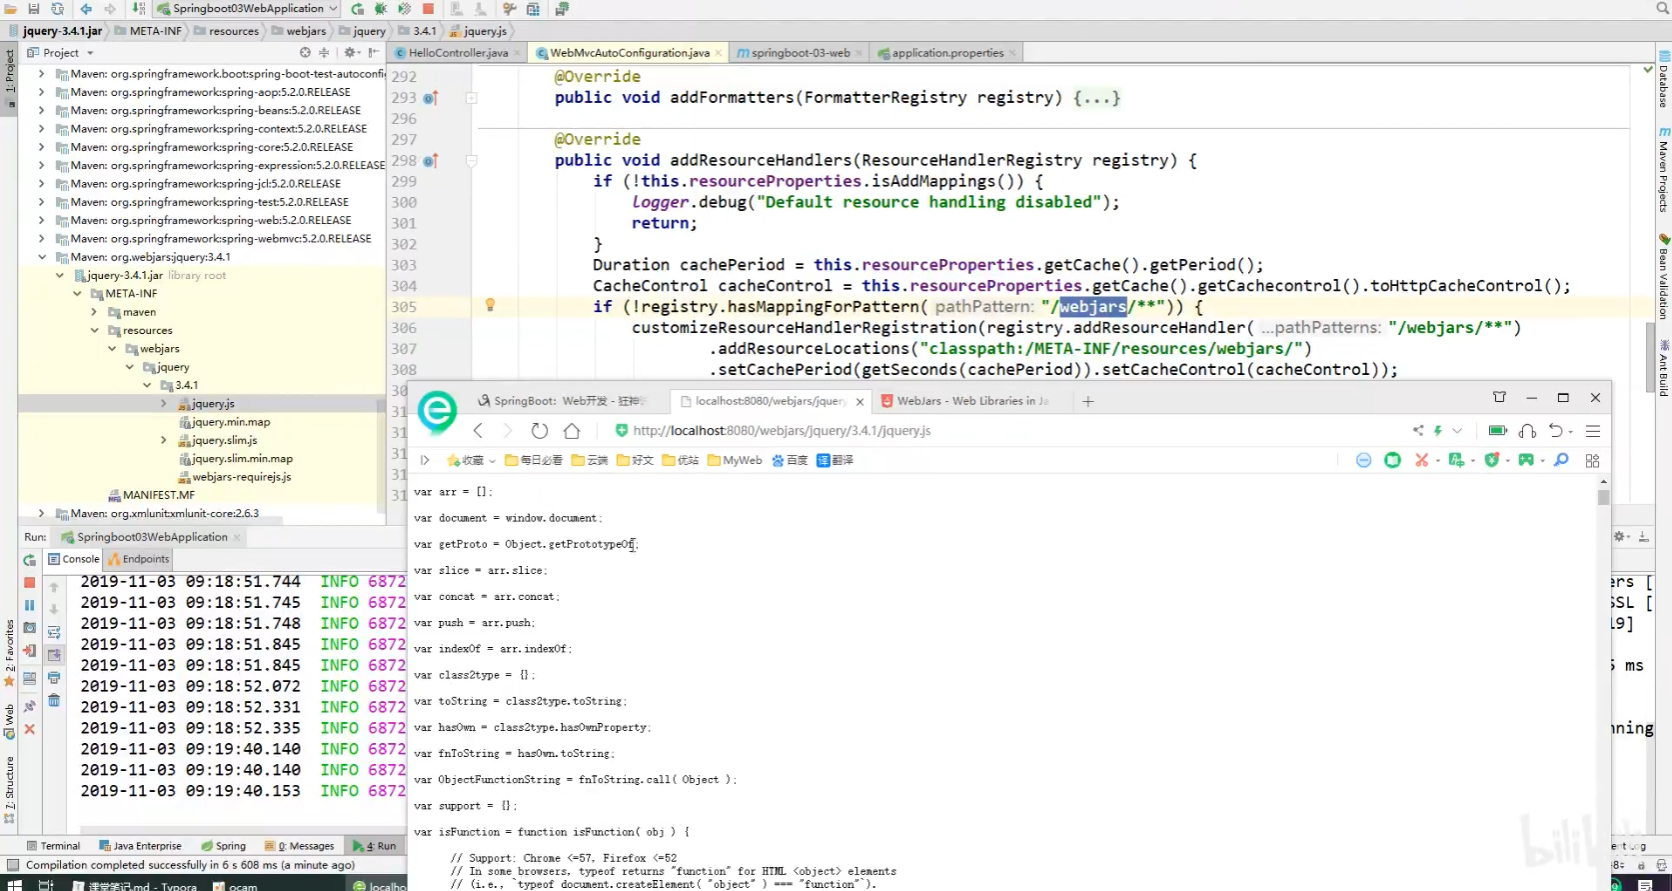Click the Typora taskbar item
This screenshot has width=1672, height=891.
[137, 885]
